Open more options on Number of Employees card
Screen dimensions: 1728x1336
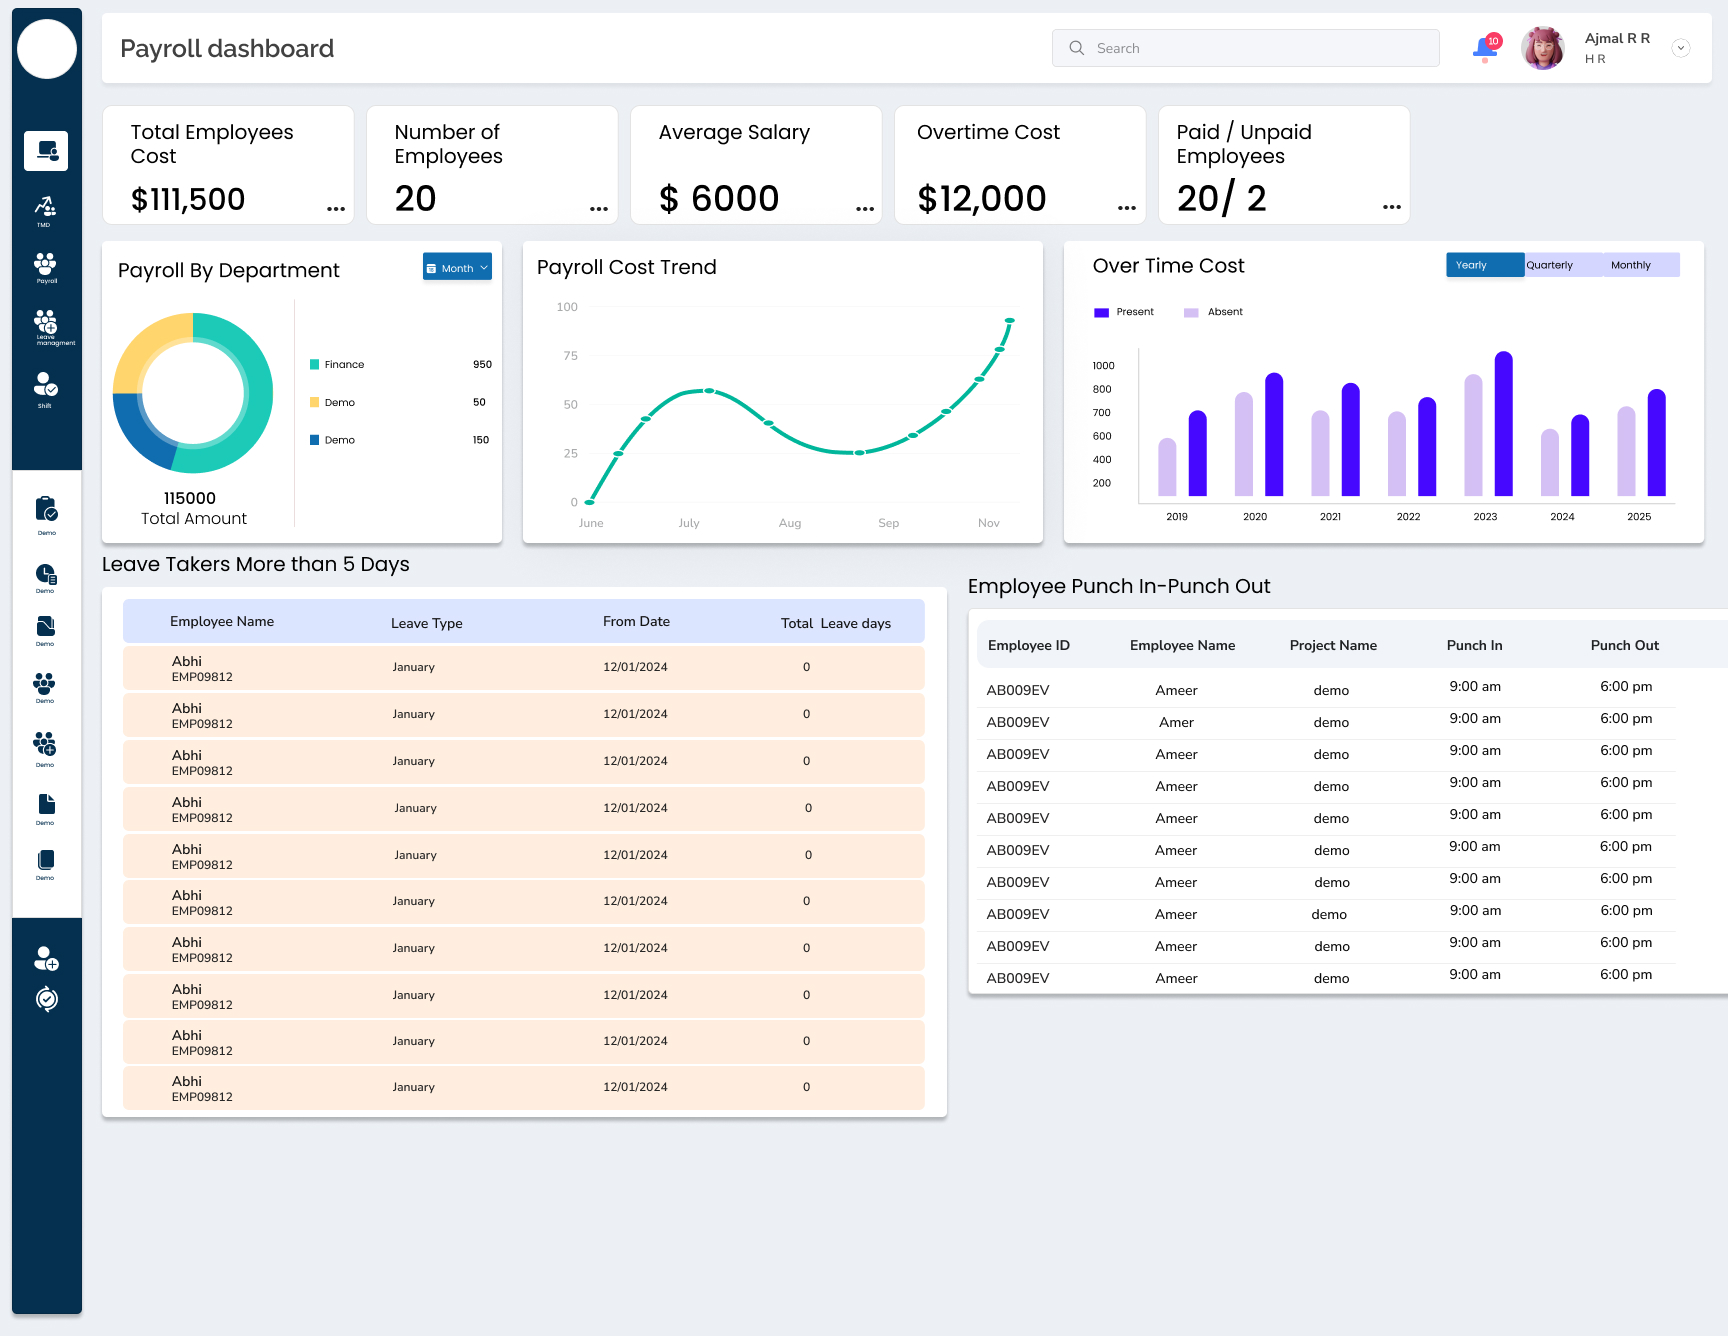599,208
